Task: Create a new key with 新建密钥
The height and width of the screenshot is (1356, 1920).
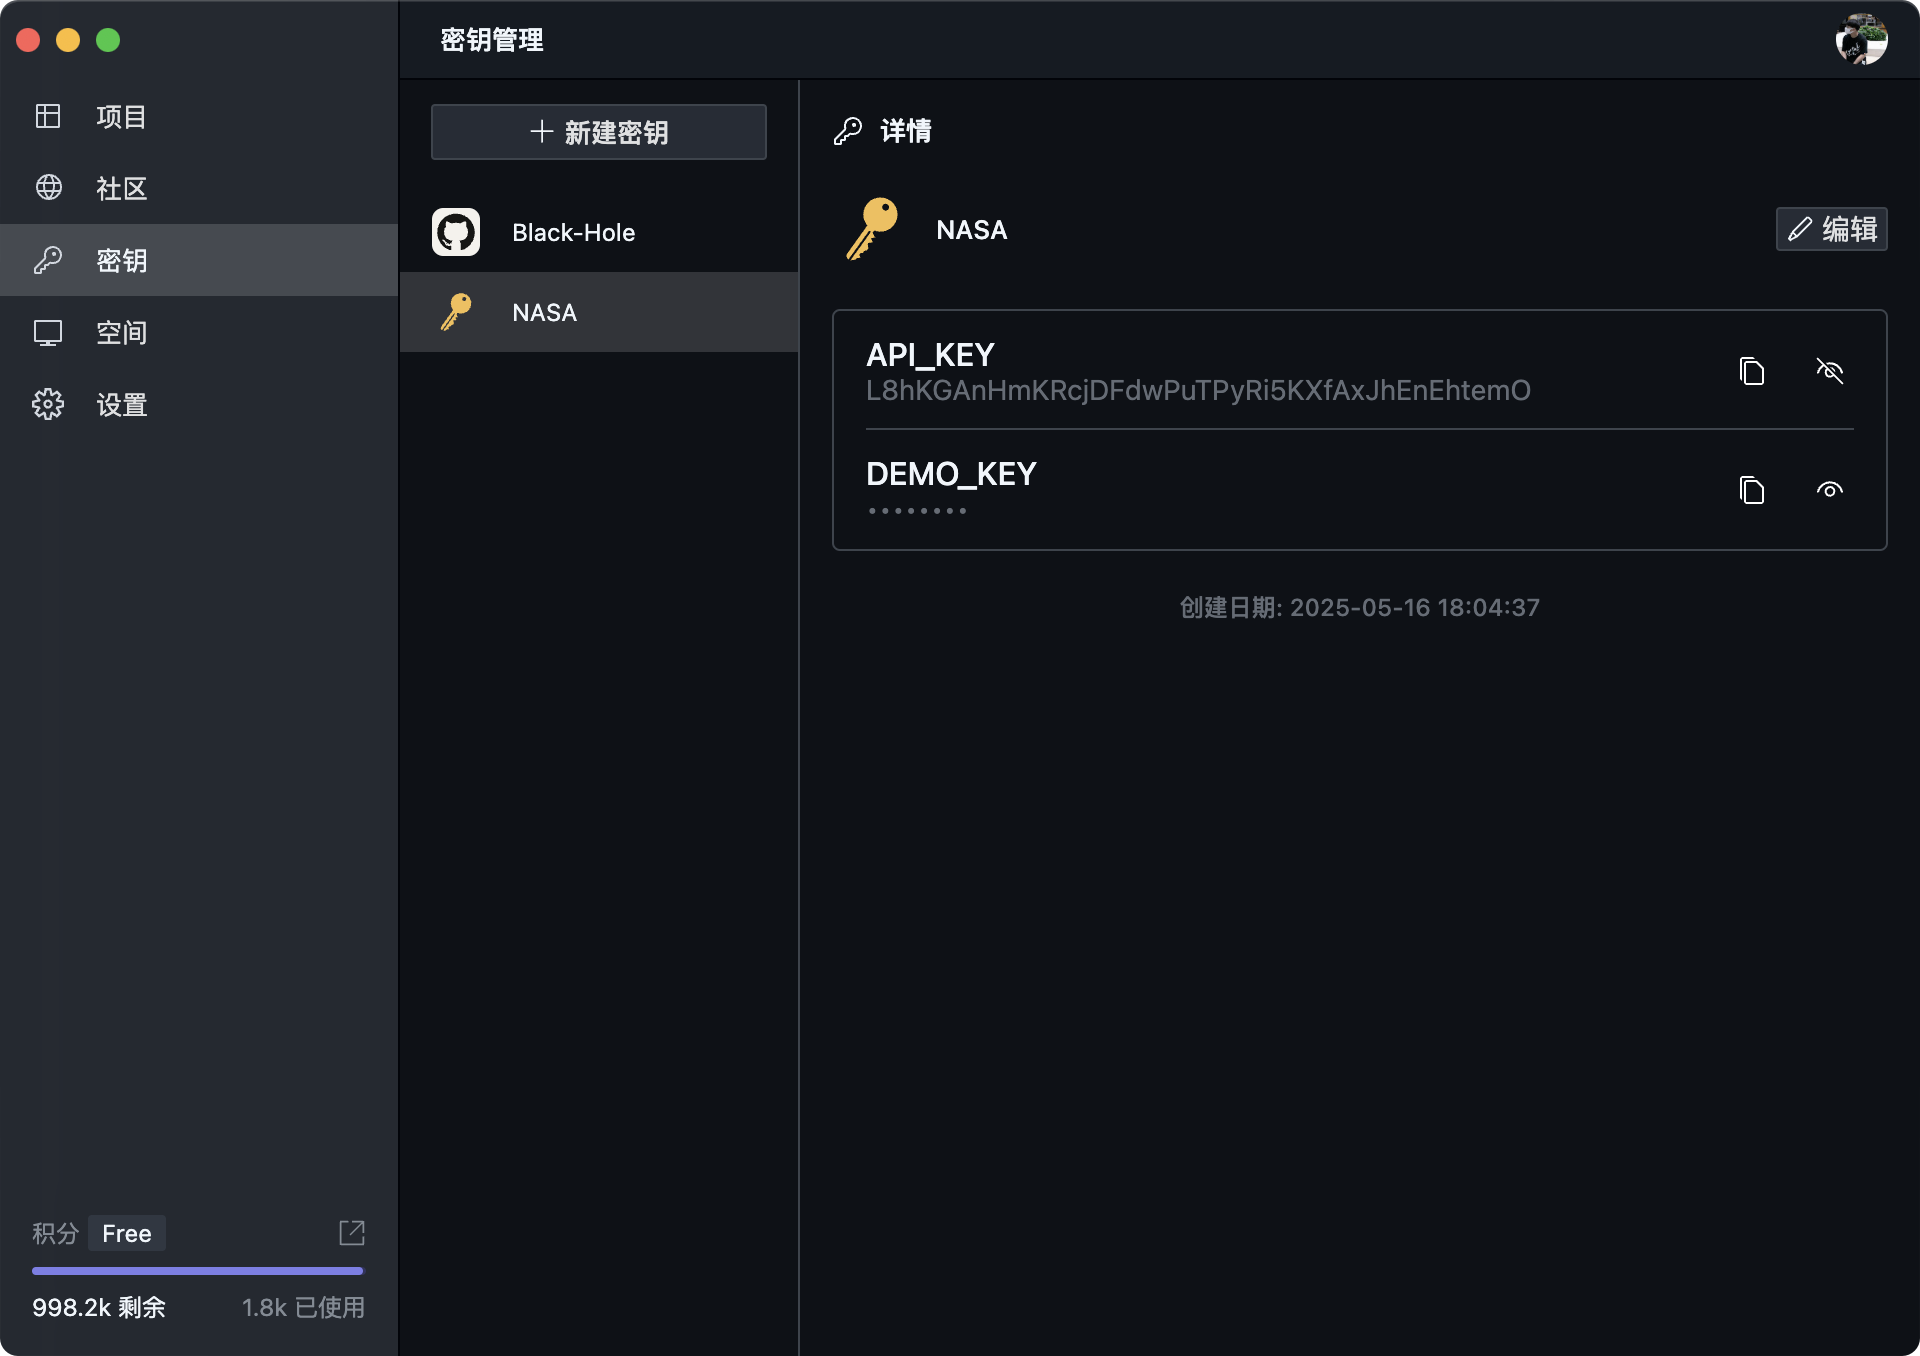Action: pyautogui.click(x=598, y=132)
